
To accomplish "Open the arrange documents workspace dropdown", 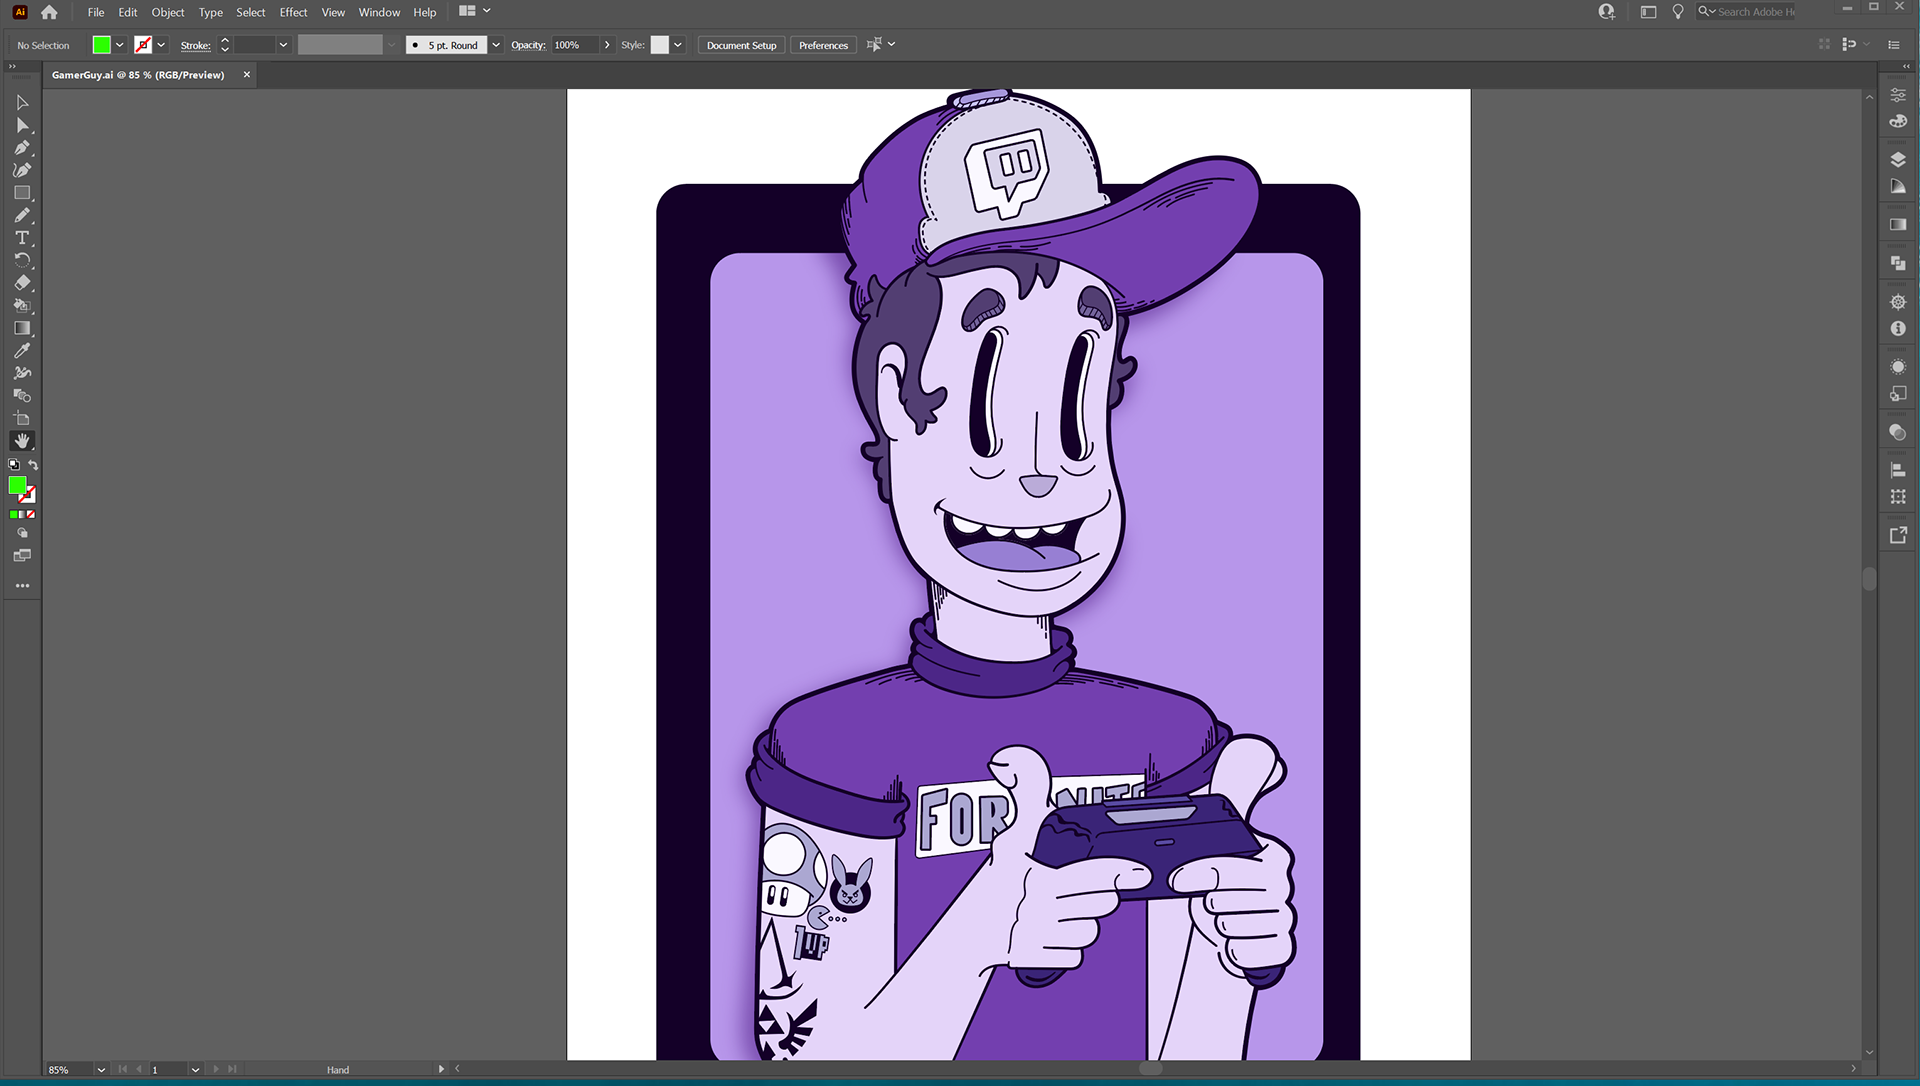I will click(474, 11).
